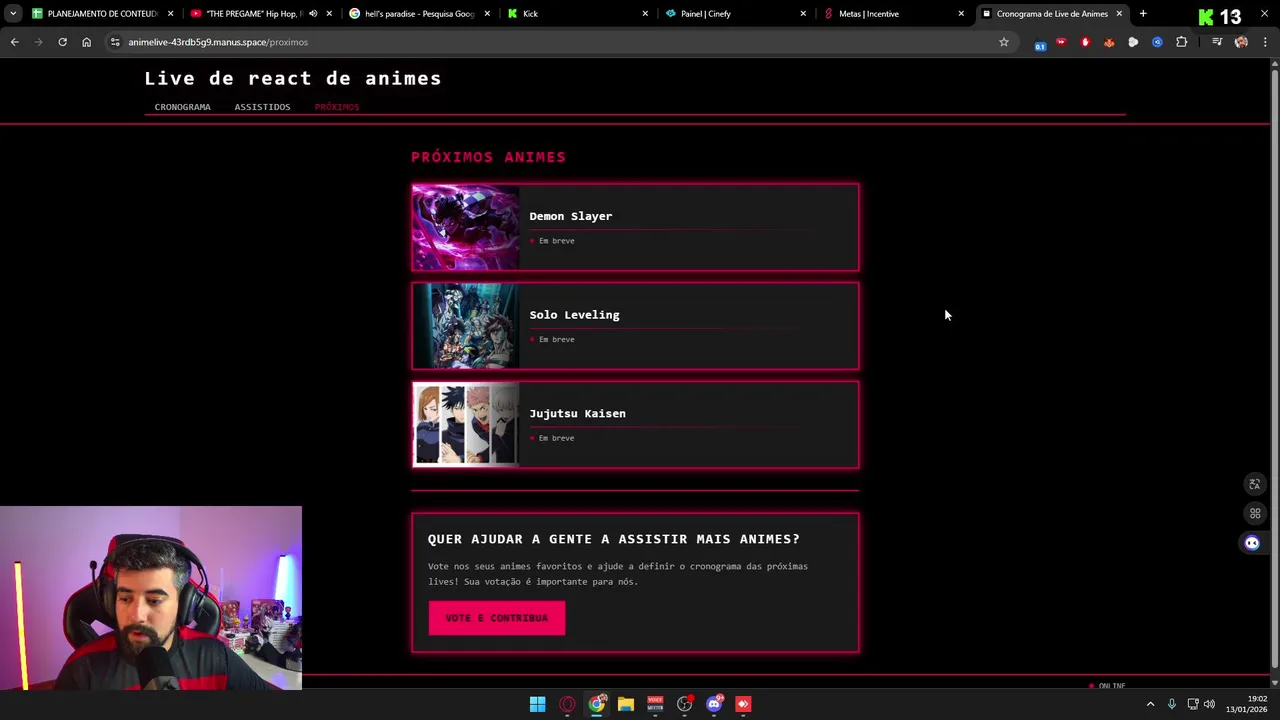Open the red hand blocker extension

tap(1085, 42)
